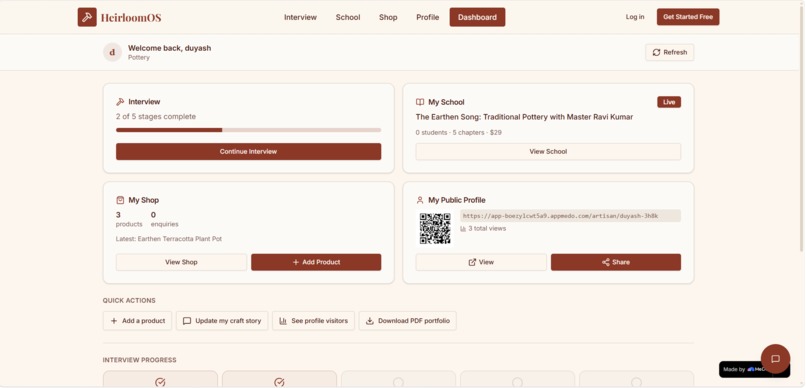Viewport: 806px width, 388px height.
Task: Click the hammer icon beside Interview heading
Action: [x=120, y=102]
